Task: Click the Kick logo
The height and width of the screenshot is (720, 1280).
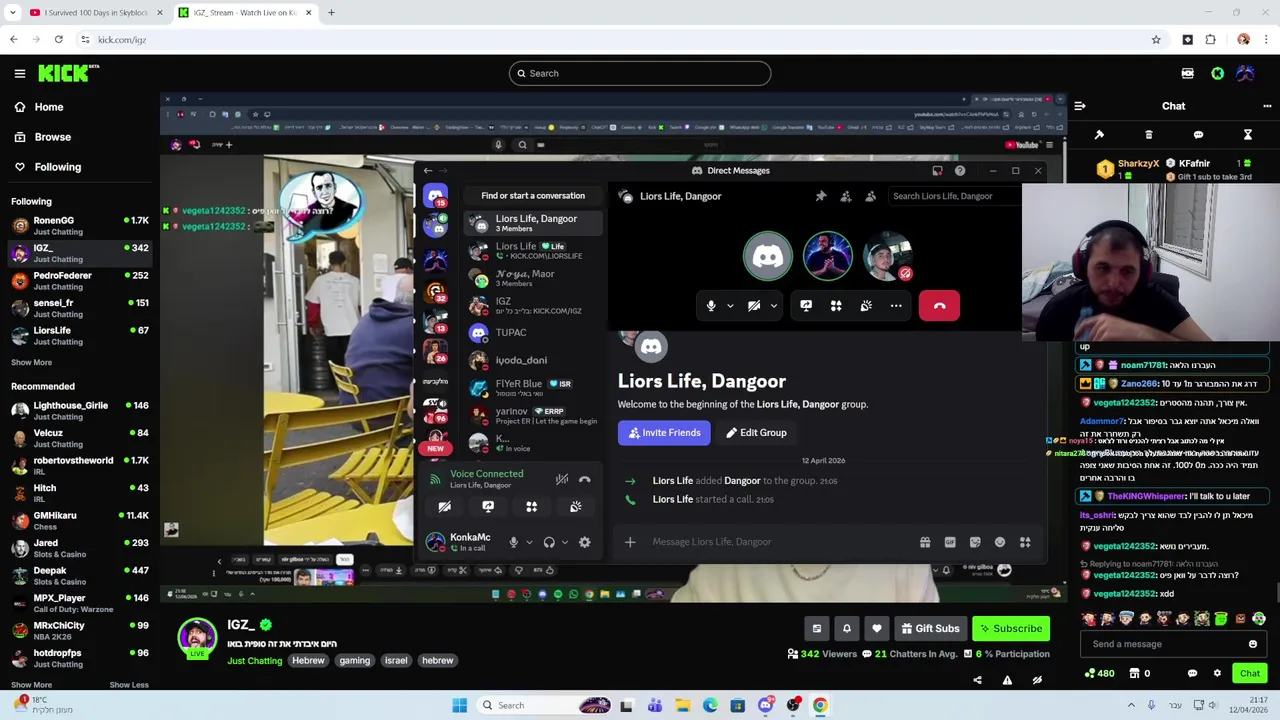Action: tap(69, 73)
